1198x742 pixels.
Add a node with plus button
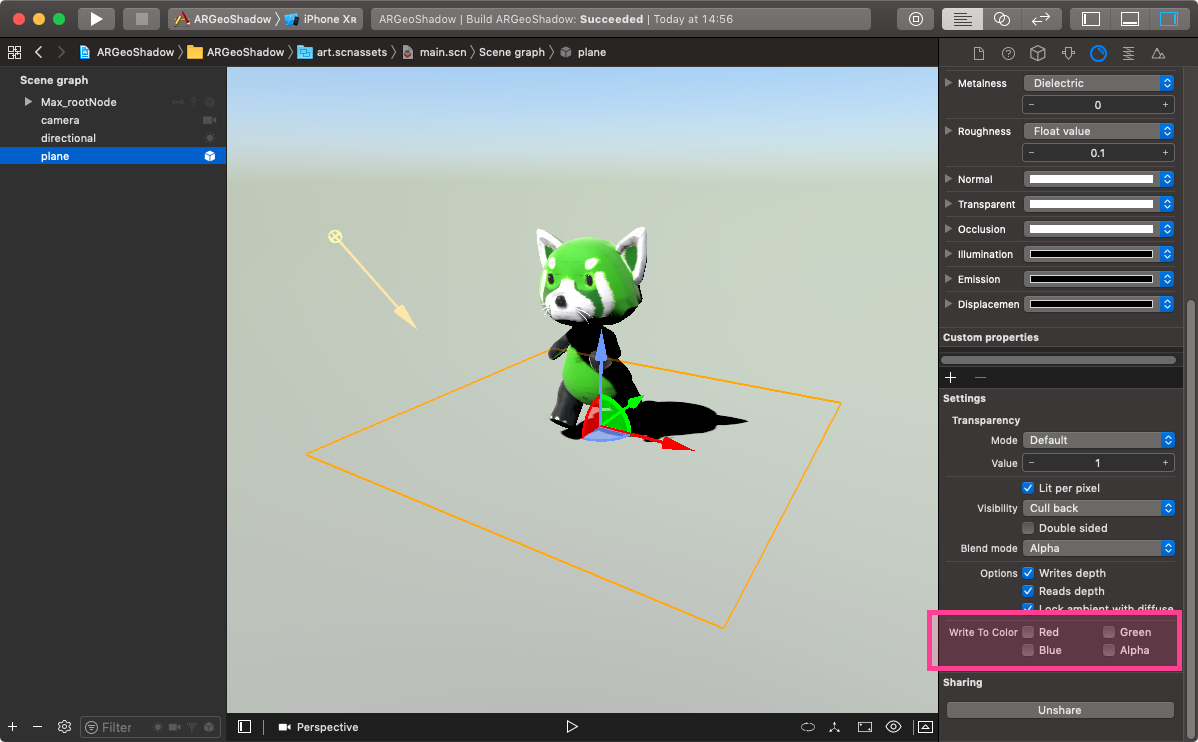point(12,727)
